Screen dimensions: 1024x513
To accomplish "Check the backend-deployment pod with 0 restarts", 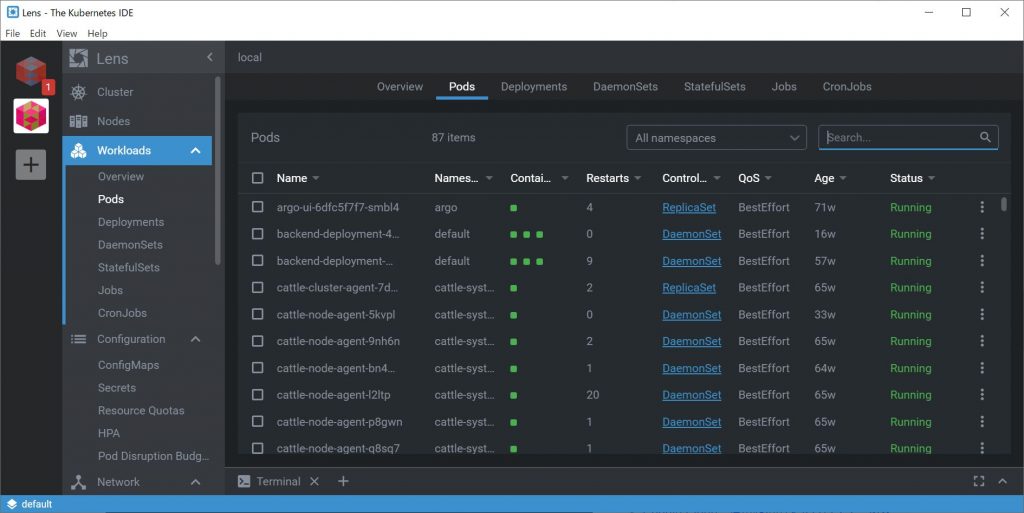I will click(258, 234).
